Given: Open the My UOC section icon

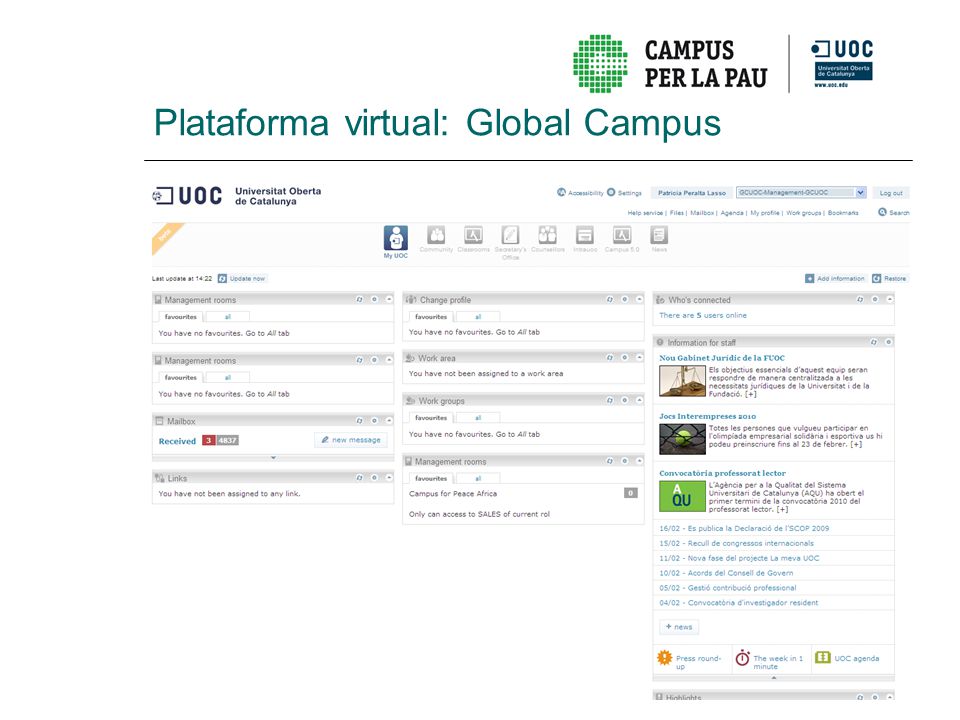Looking at the screenshot, I should [396, 238].
